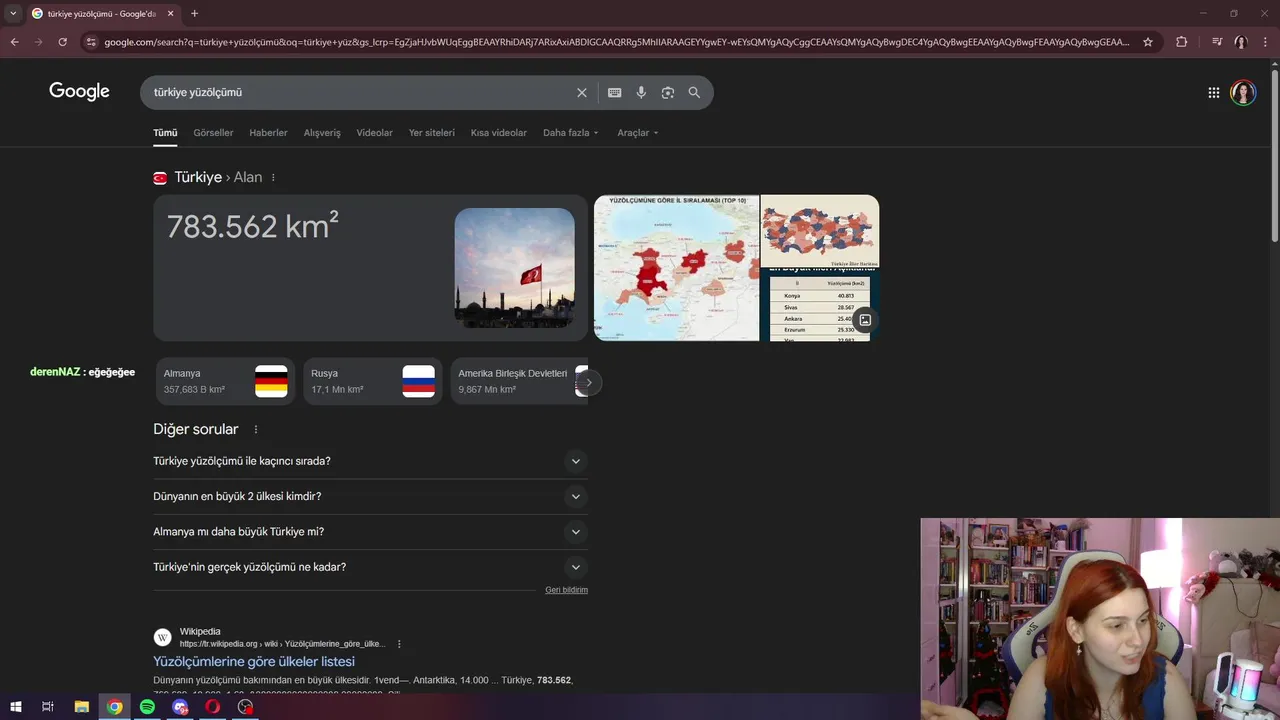This screenshot has width=1280, height=720.
Task: Open the Turkish flag mosque photo
Action: click(514, 268)
